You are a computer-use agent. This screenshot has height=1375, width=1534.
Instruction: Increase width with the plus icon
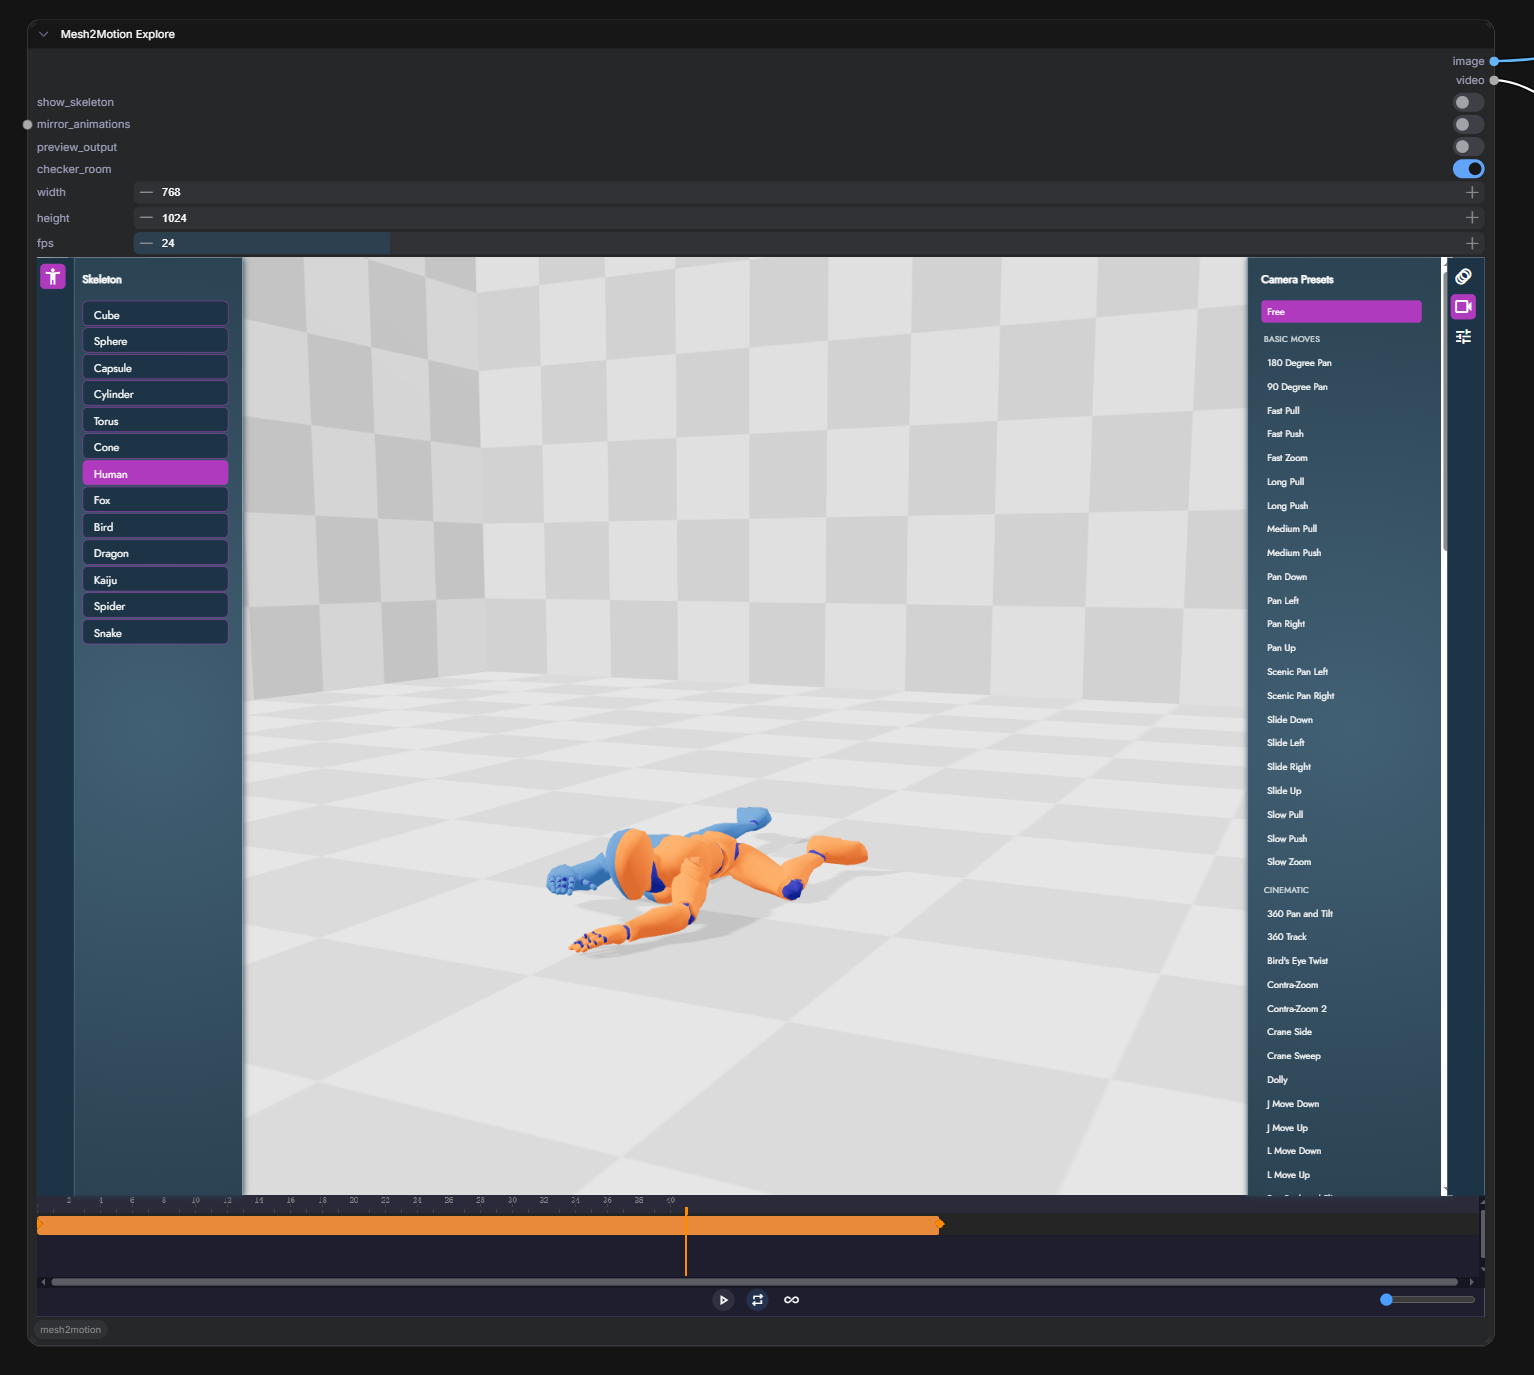1472,192
